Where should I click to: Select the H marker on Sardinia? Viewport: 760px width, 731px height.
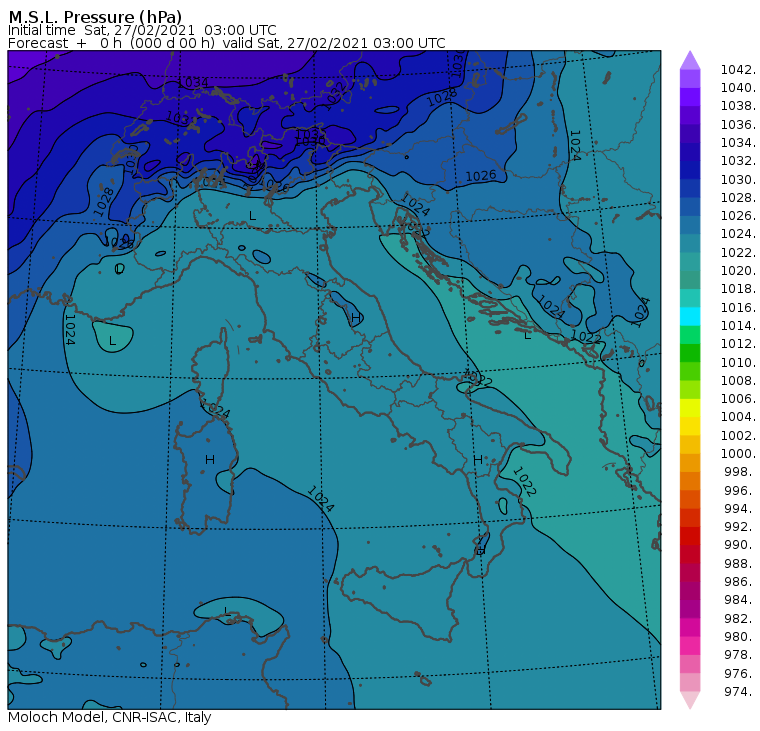[210, 460]
